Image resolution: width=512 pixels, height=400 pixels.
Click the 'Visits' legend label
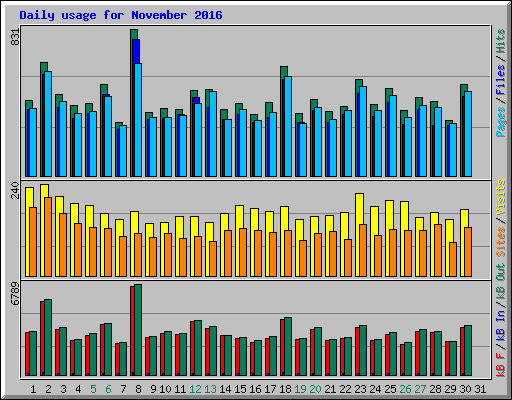(x=501, y=197)
